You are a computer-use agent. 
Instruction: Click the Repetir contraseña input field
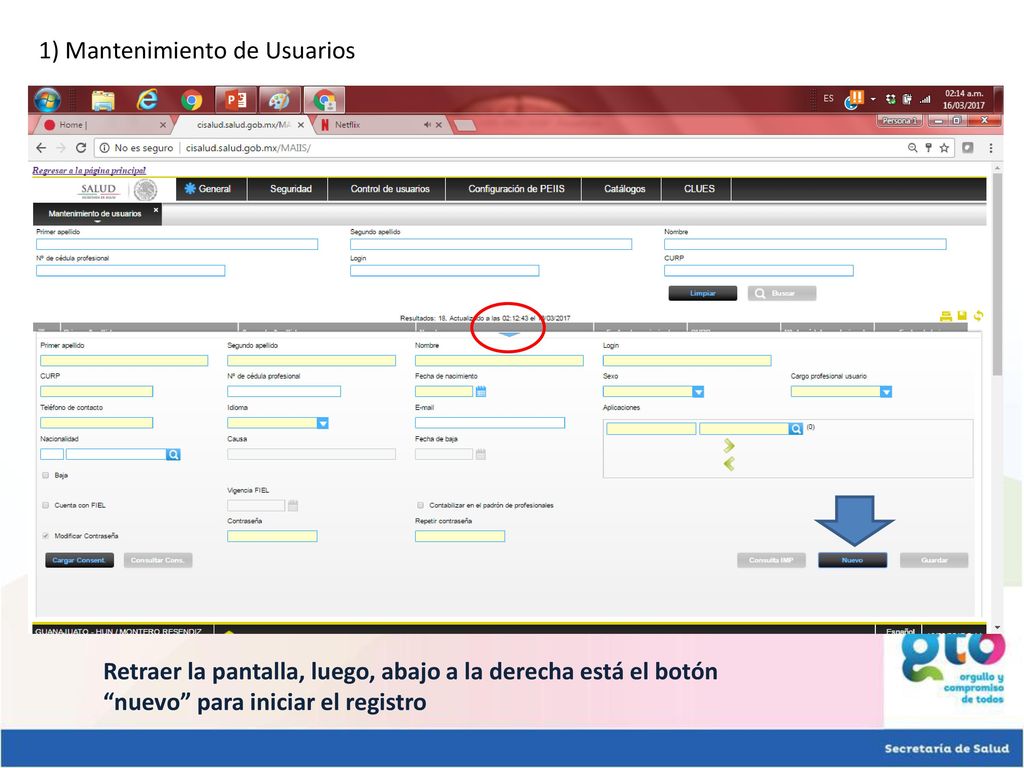coord(460,536)
